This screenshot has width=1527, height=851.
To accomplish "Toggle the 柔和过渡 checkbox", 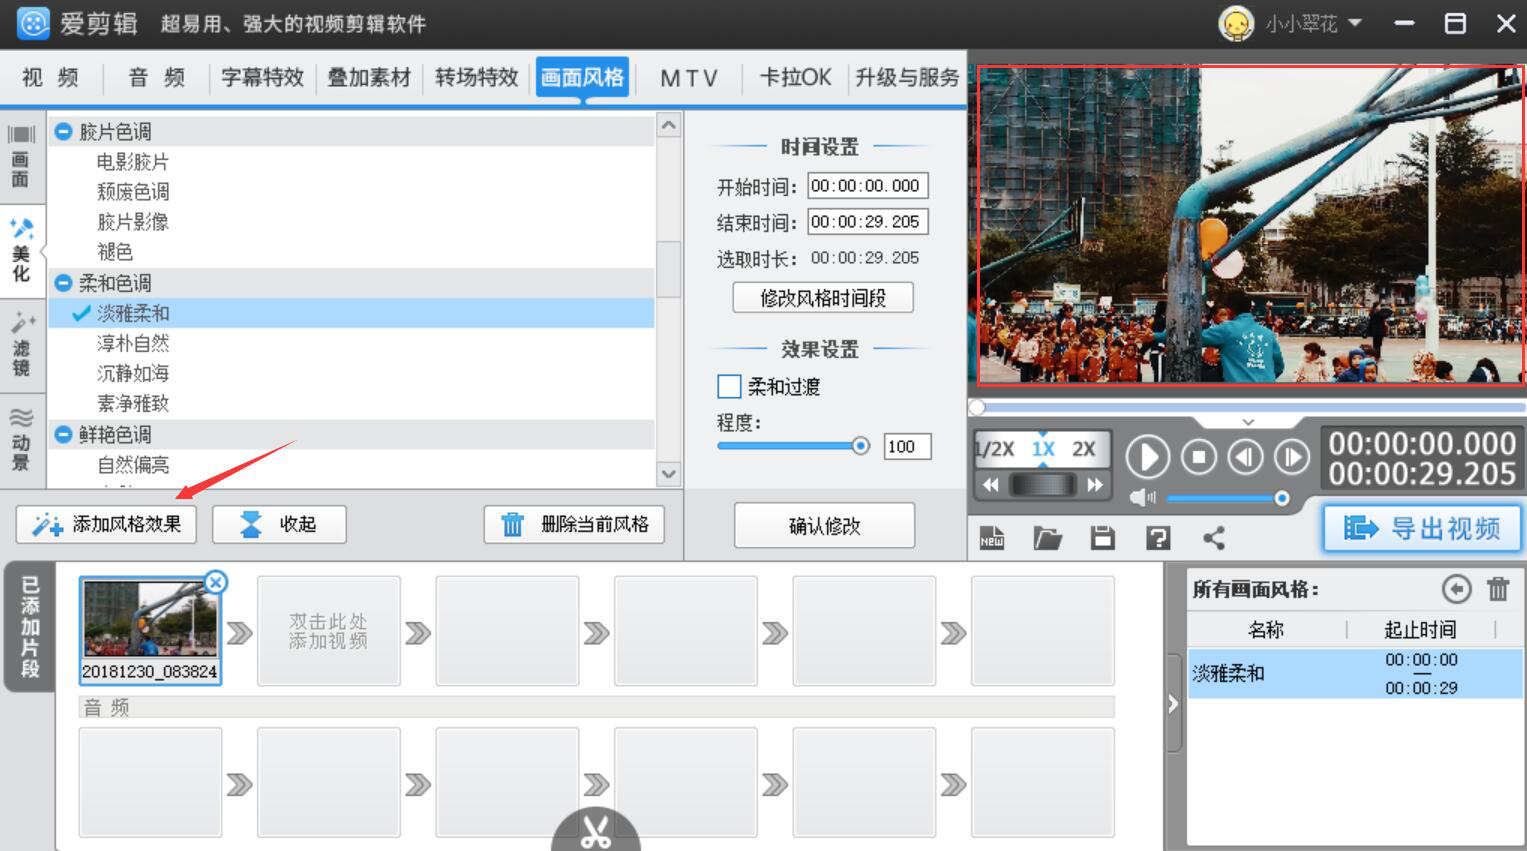I will point(729,386).
